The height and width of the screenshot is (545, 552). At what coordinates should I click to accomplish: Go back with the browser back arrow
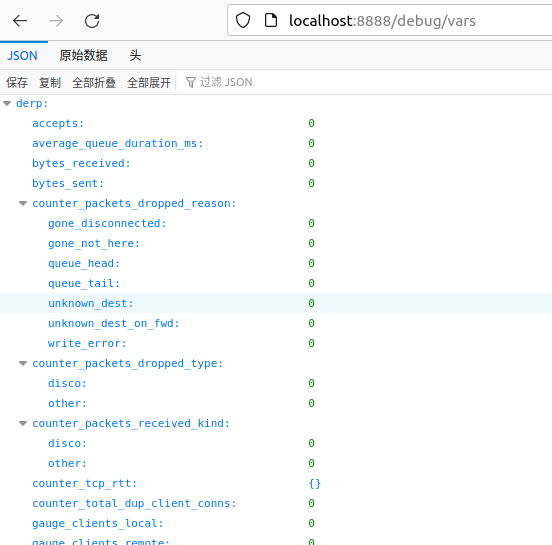(x=20, y=21)
